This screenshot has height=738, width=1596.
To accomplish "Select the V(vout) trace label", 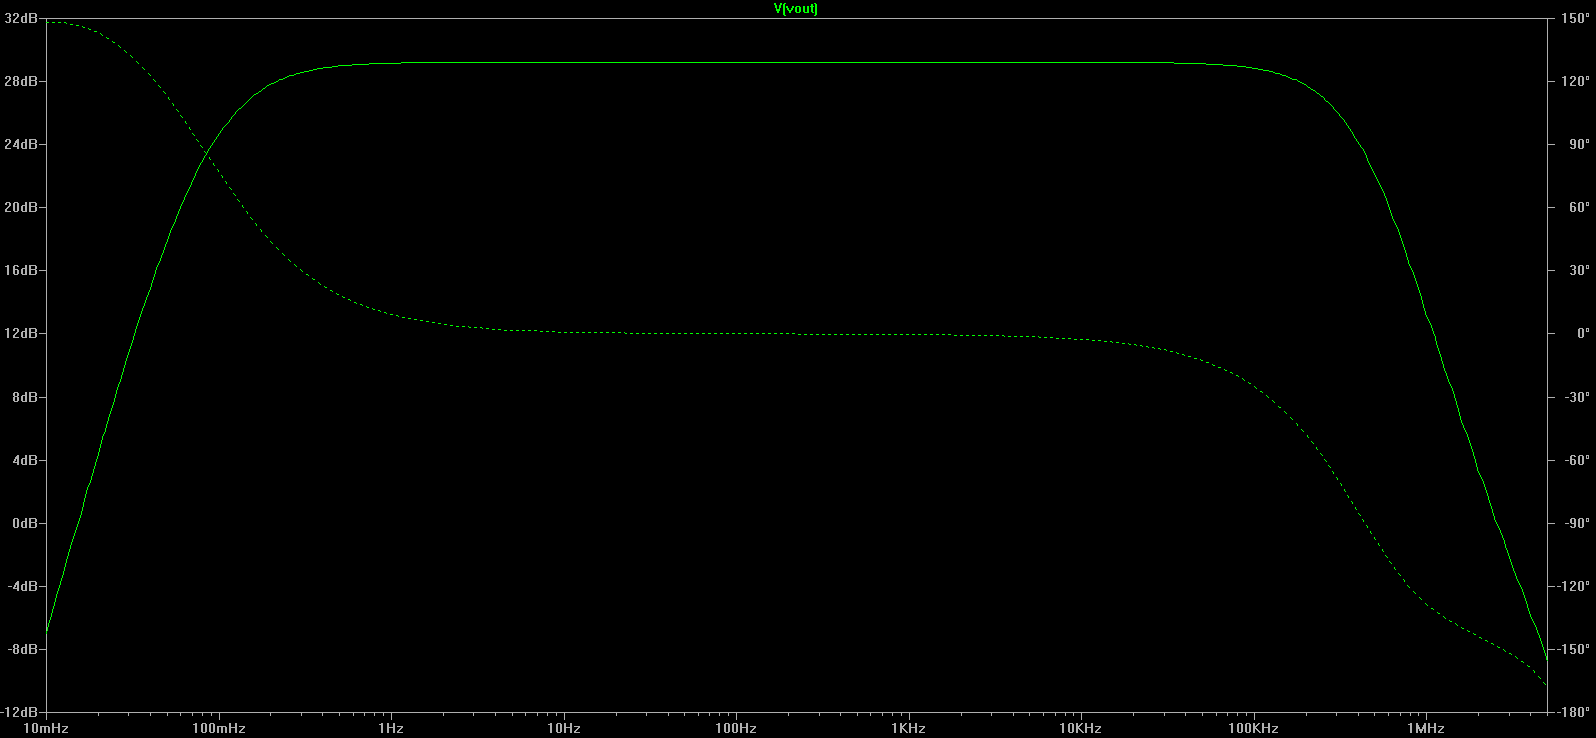I will point(796,9).
